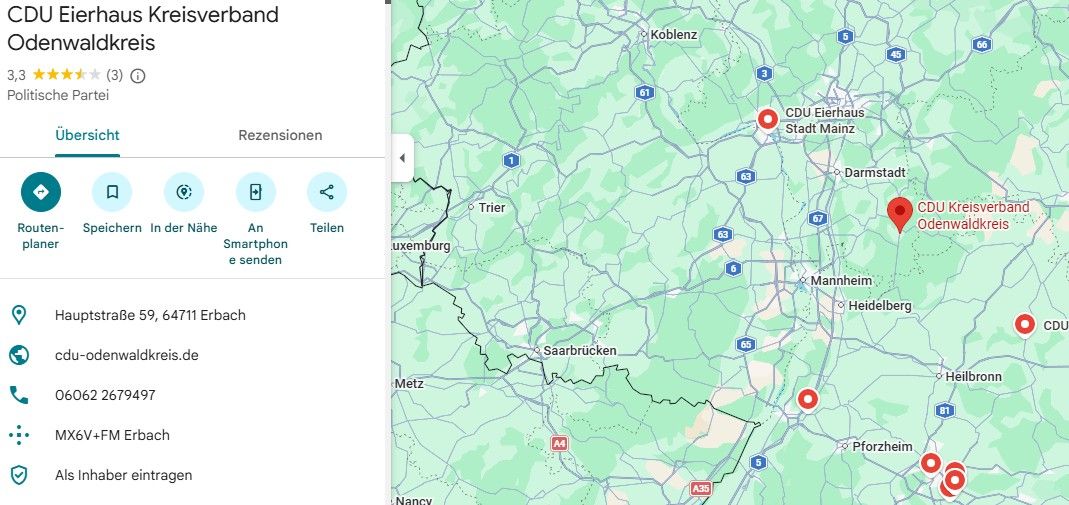Image resolution: width=1069 pixels, height=505 pixels.
Task: Click the Routenplaner directions icon
Action: point(40,192)
